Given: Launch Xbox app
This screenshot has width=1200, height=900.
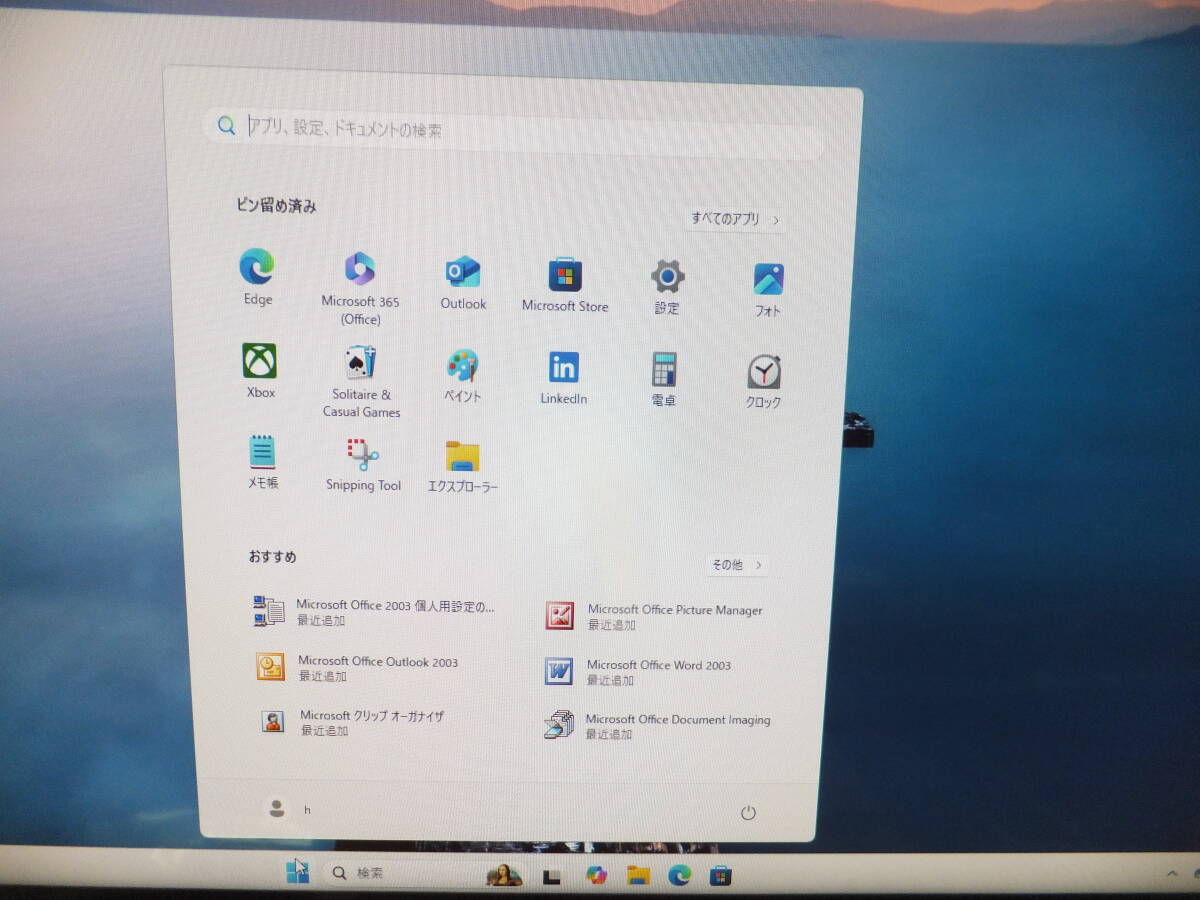Looking at the screenshot, I should 260,371.
